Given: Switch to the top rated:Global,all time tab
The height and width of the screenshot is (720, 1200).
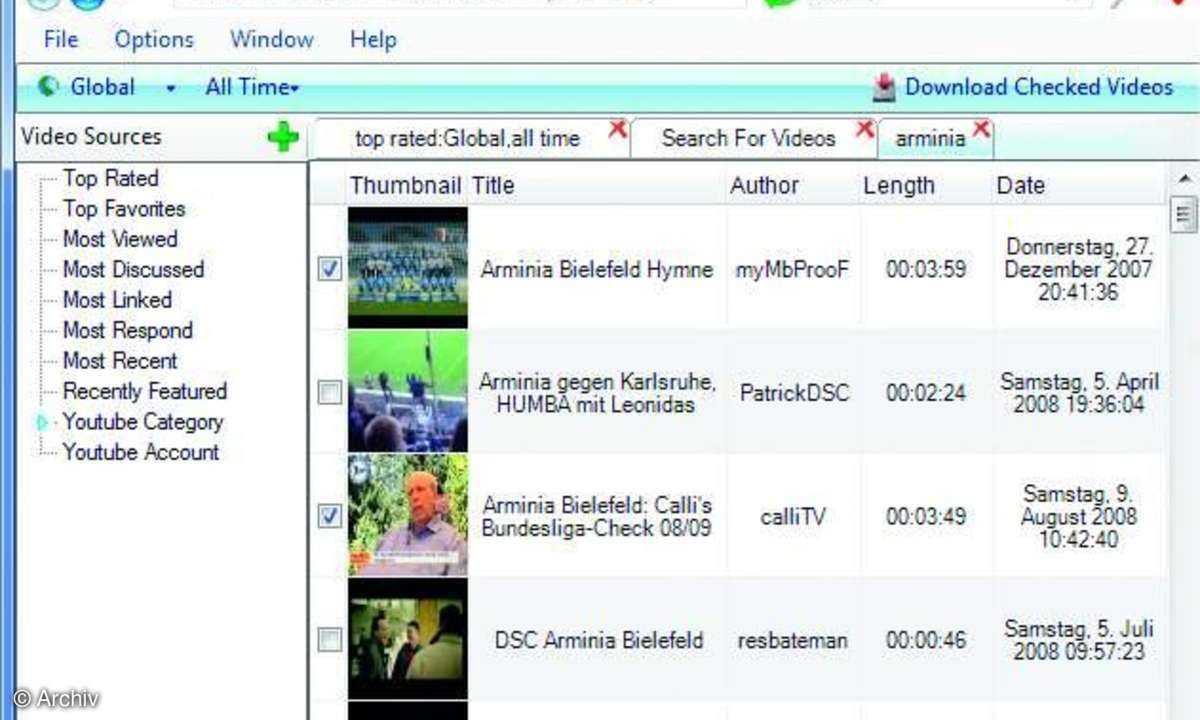Looking at the screenshot, I should click(467, 139).
